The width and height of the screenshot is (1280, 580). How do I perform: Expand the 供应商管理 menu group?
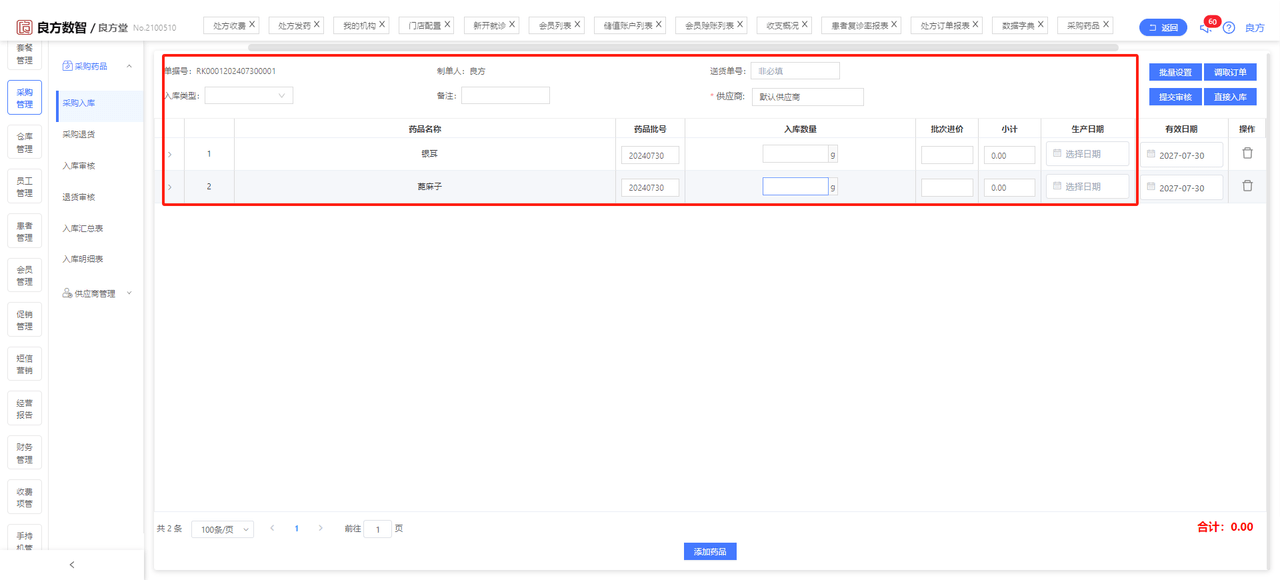(129, 294)
